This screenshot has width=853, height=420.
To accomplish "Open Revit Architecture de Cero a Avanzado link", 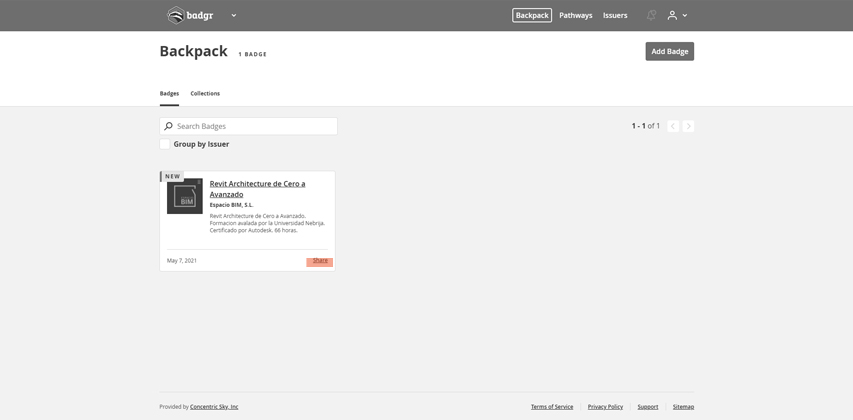I will coord(257,189).
